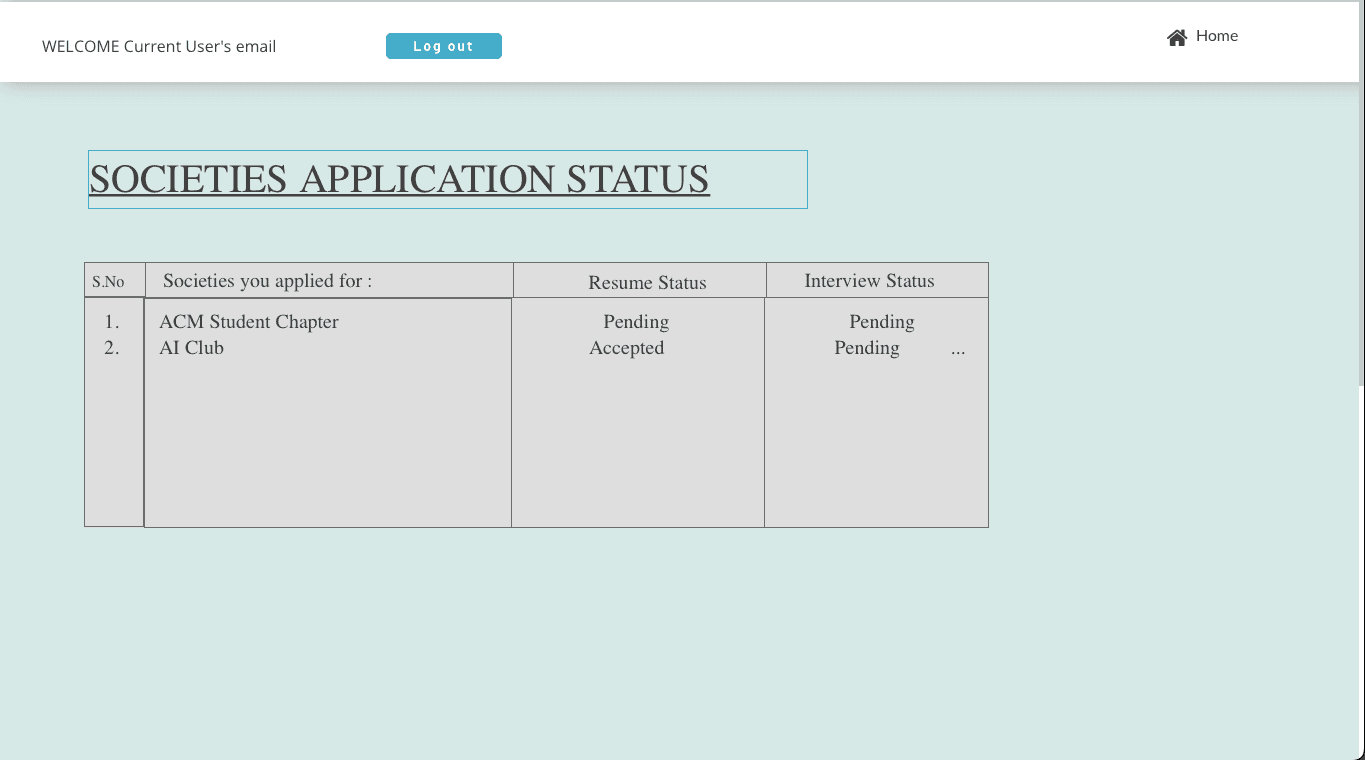Click the Resume Status column header
This screenshot has width=1365, height=760.
640,280
